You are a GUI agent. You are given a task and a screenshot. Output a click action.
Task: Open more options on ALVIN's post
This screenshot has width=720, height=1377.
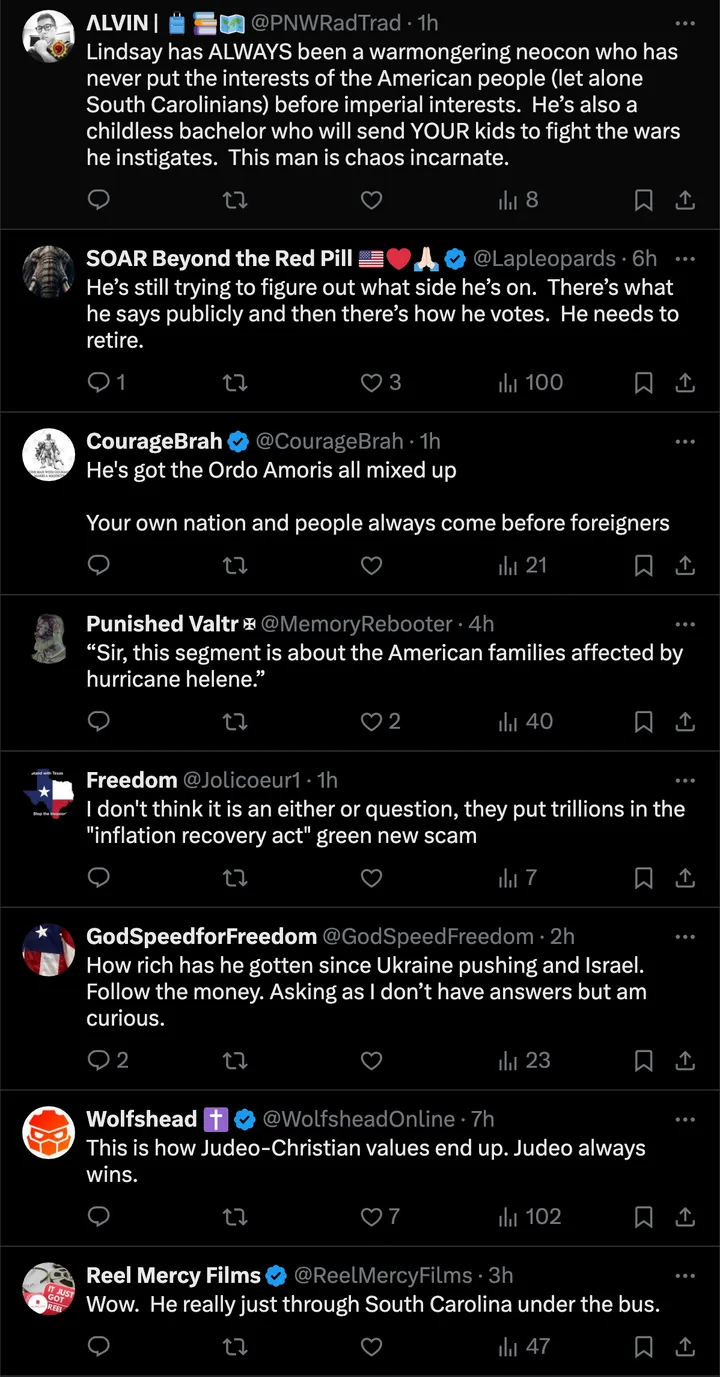(x=685, y=23)
